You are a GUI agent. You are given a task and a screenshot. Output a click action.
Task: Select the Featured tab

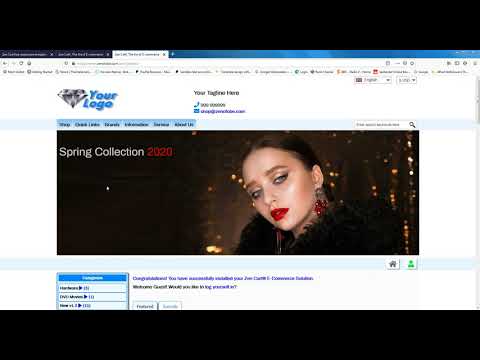click(145, 306)
